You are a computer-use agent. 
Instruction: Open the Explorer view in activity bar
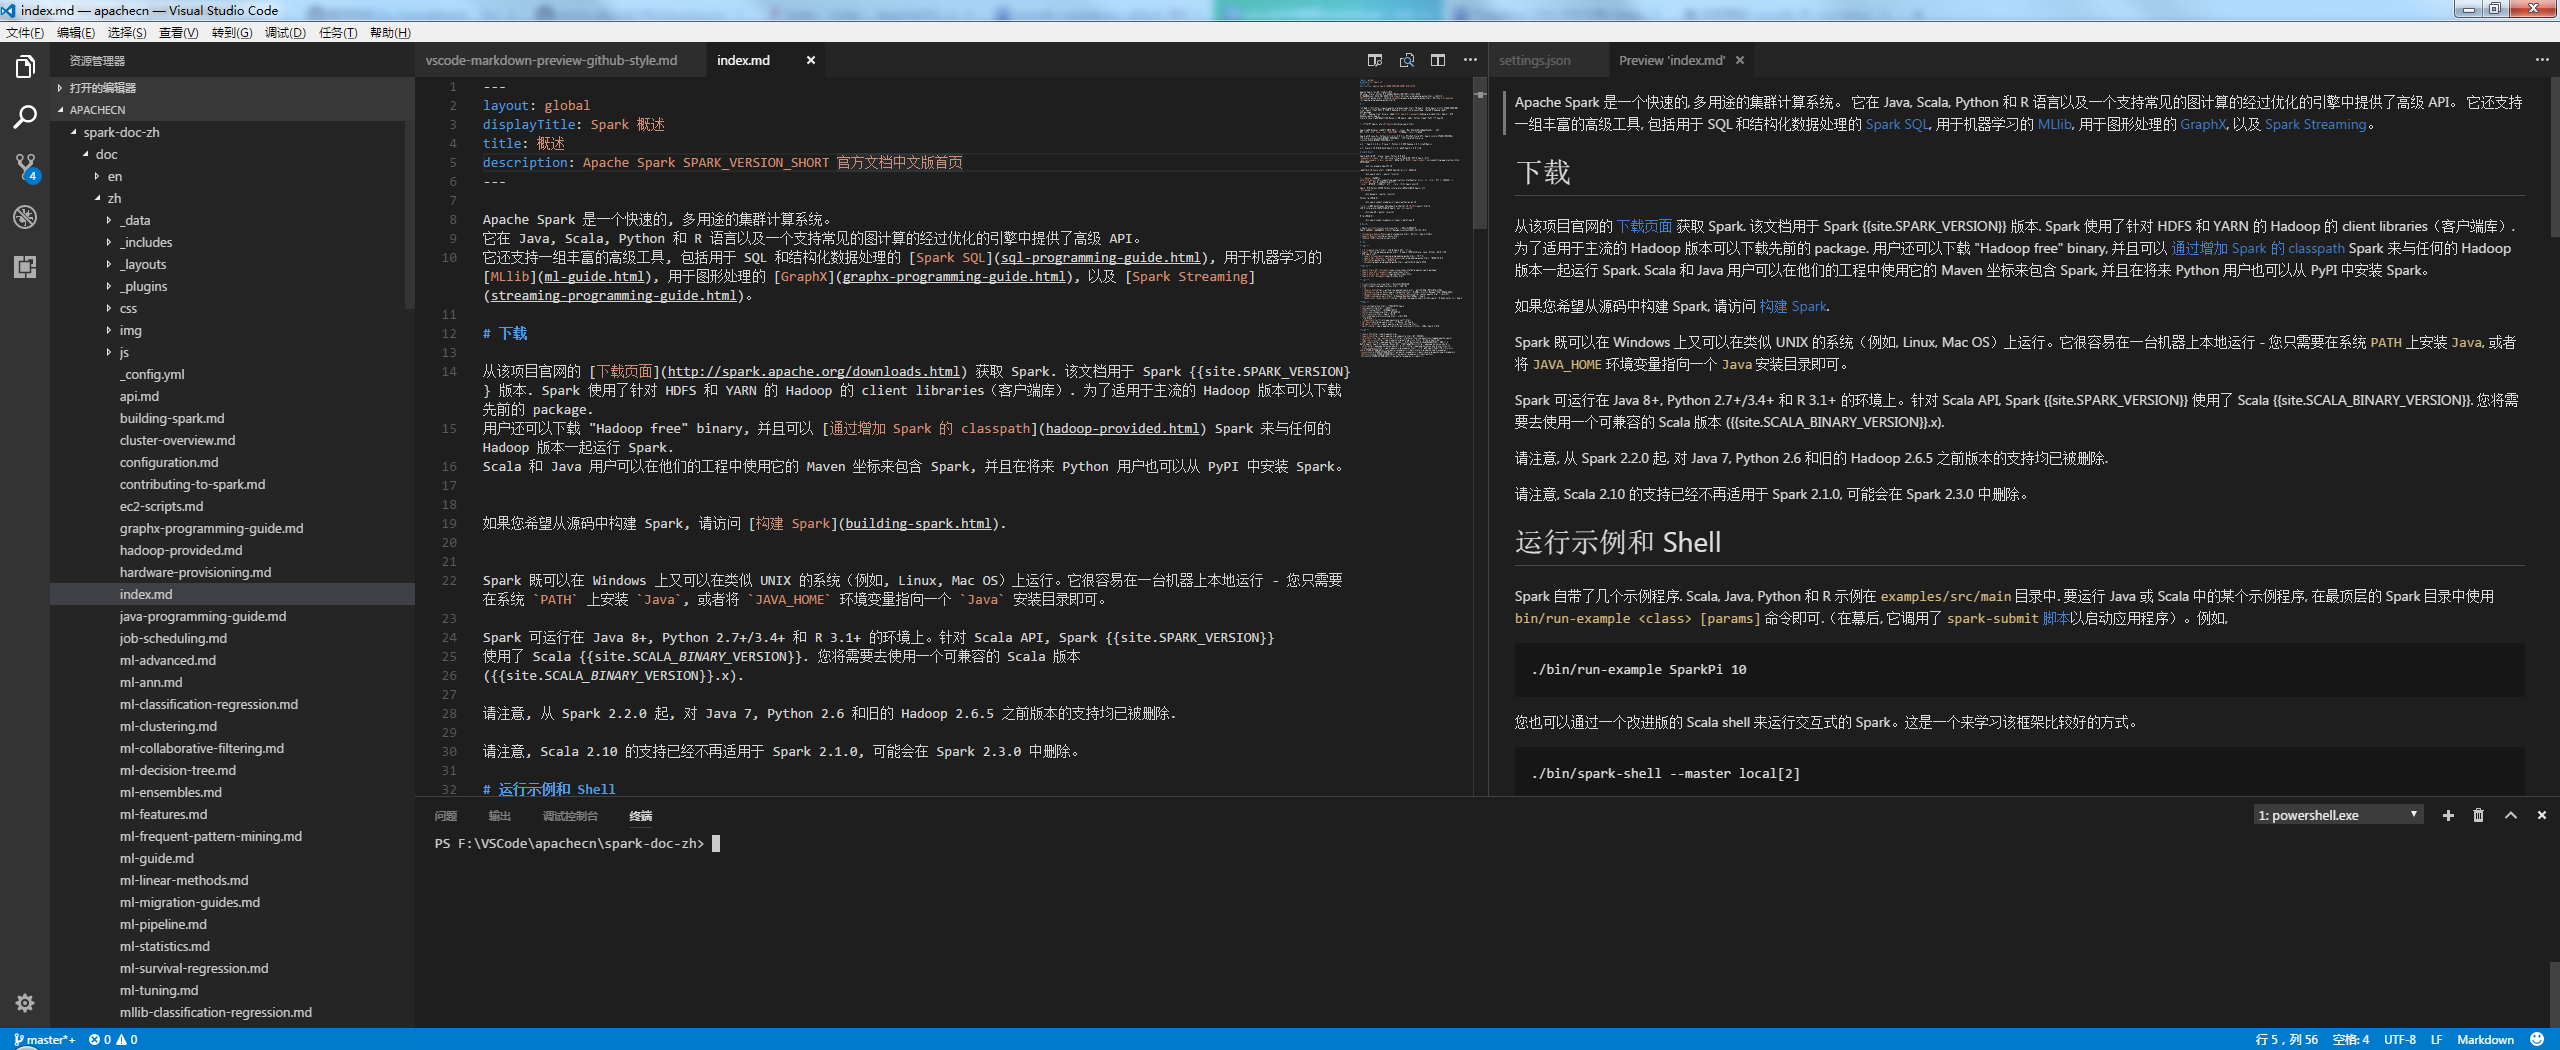pyautogui.click(x=25, y=67)
